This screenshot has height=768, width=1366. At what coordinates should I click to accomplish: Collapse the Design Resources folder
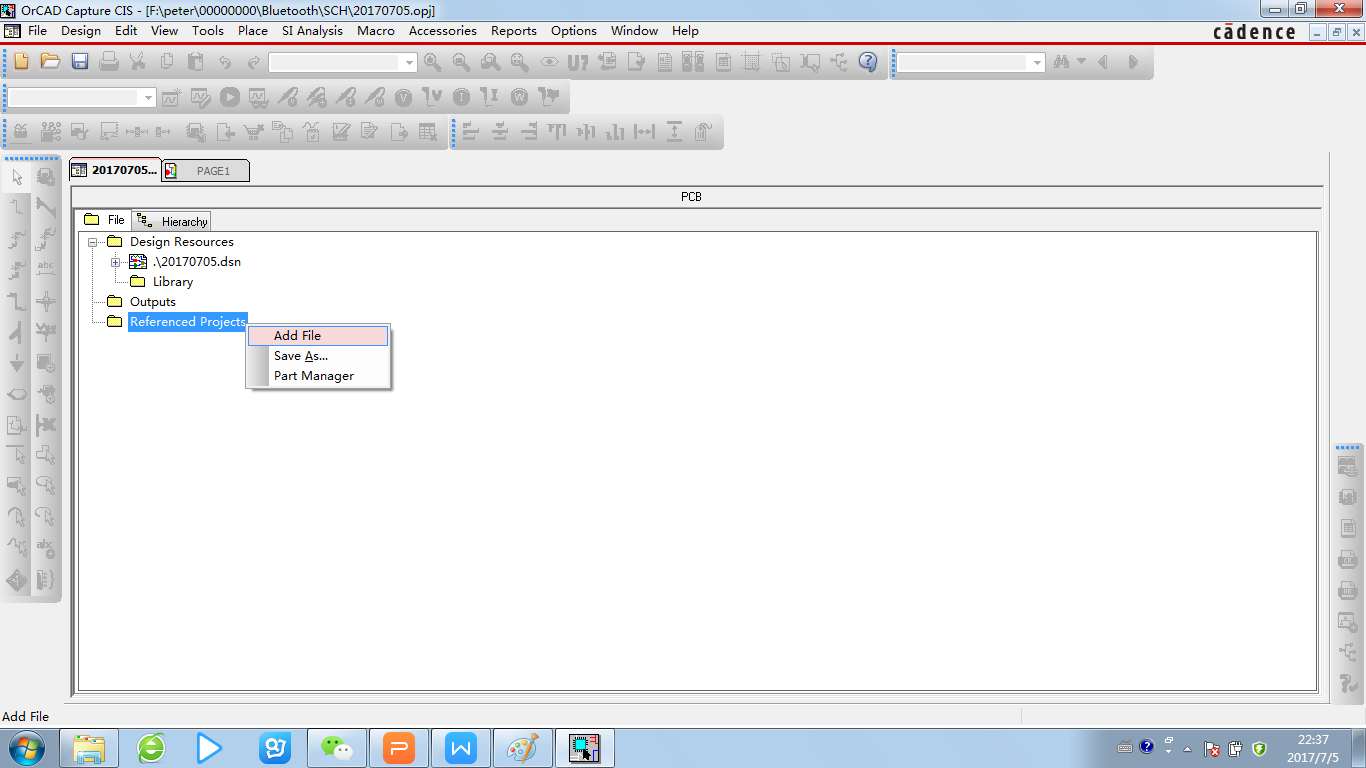(x=92, y=242)
